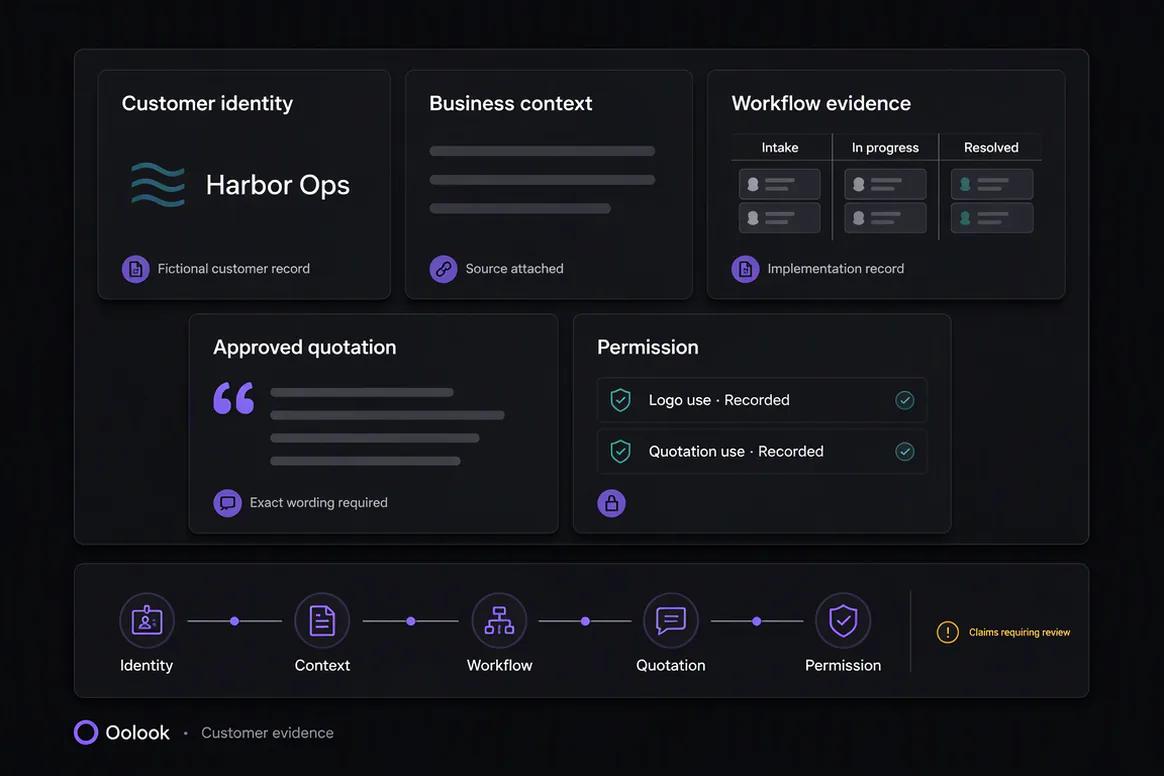Click the Fictional customer record label

pos(234,269)
